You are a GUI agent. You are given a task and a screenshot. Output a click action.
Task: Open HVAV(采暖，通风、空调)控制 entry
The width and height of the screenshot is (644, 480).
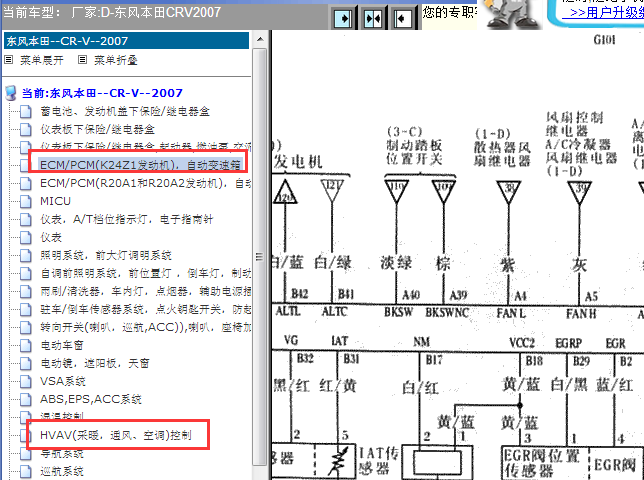[116, 435]
